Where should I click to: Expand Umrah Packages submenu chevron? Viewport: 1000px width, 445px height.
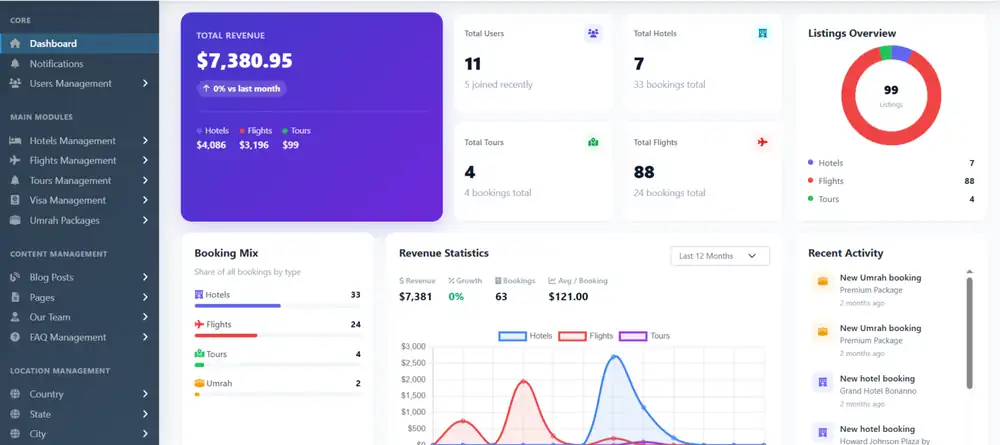pos(145,221)
